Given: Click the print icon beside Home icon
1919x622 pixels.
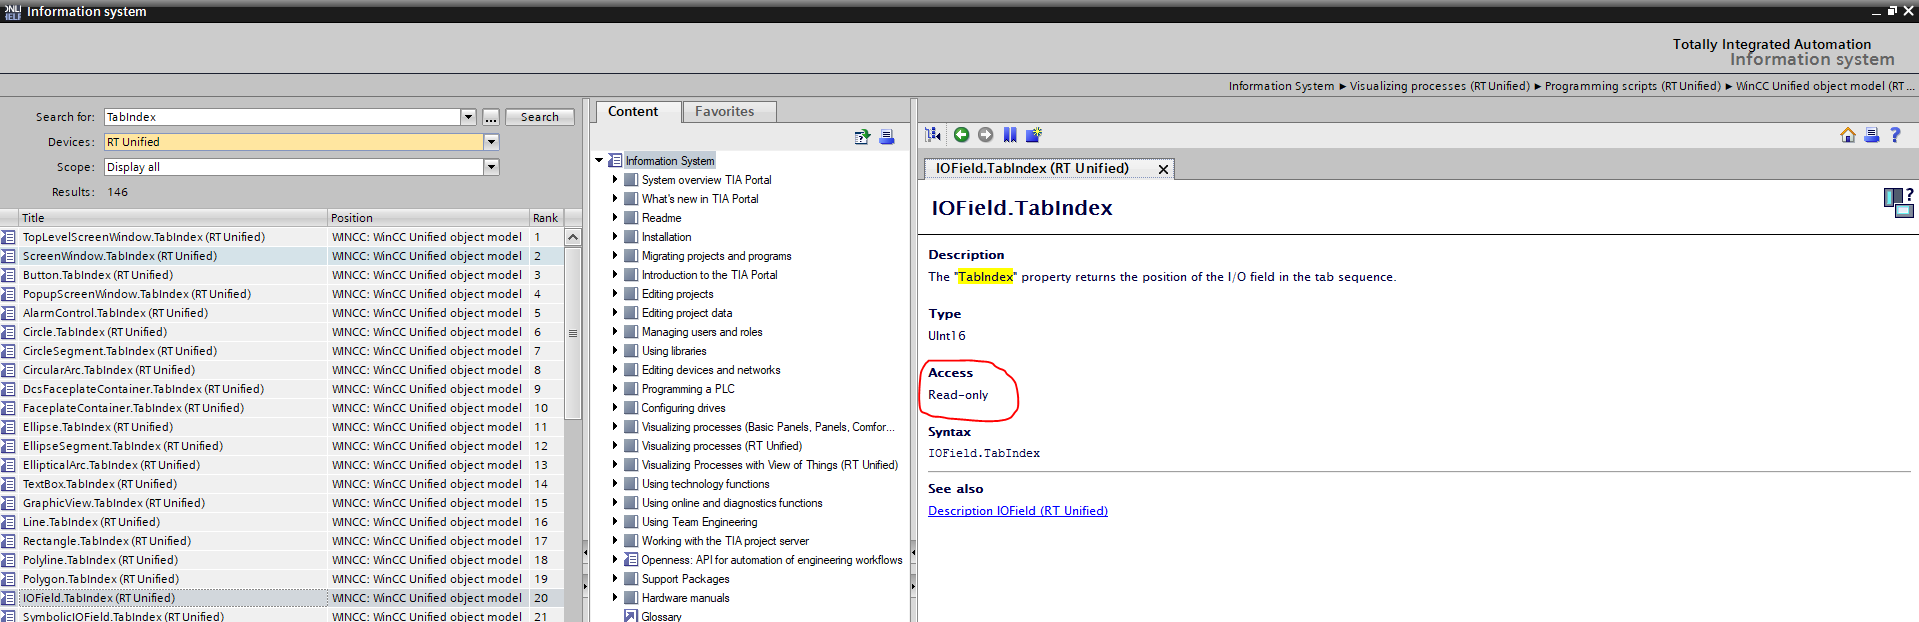Looking at the screenshot, I should point(1871,135).
